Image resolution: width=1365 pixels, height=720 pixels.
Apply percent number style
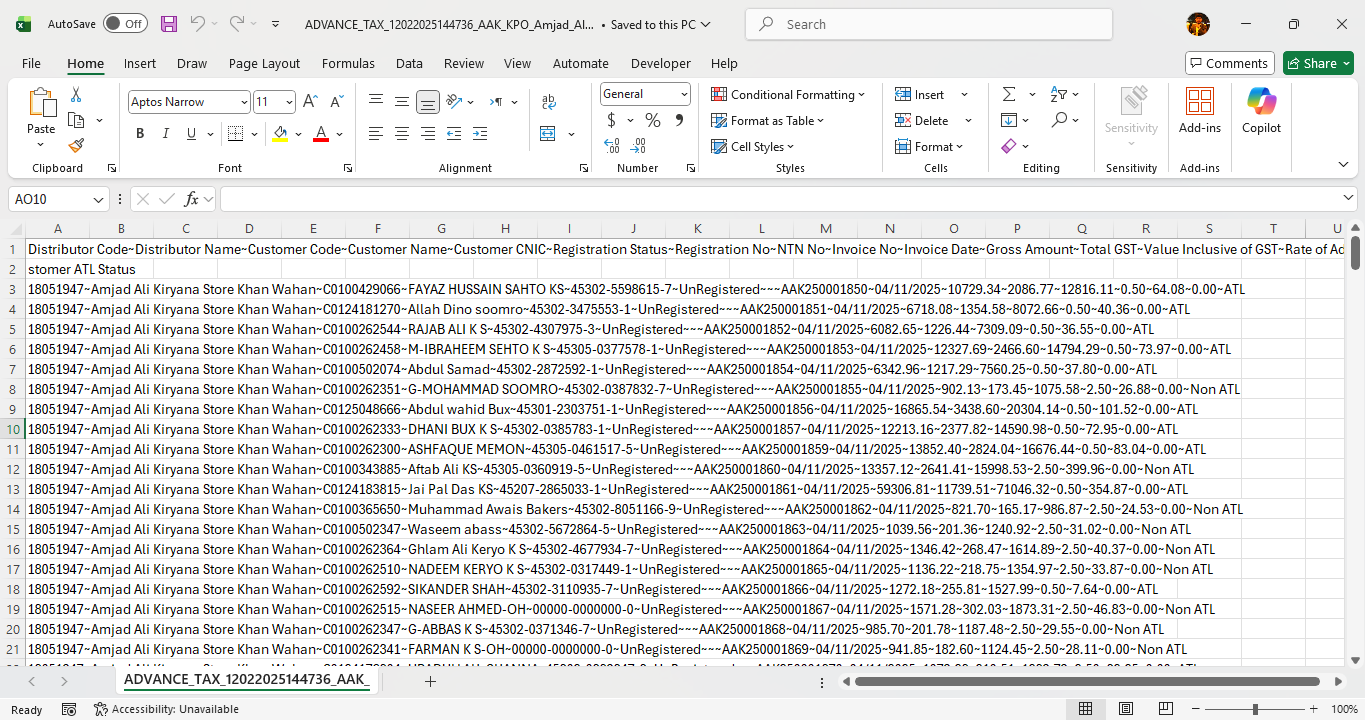[652, 119]
